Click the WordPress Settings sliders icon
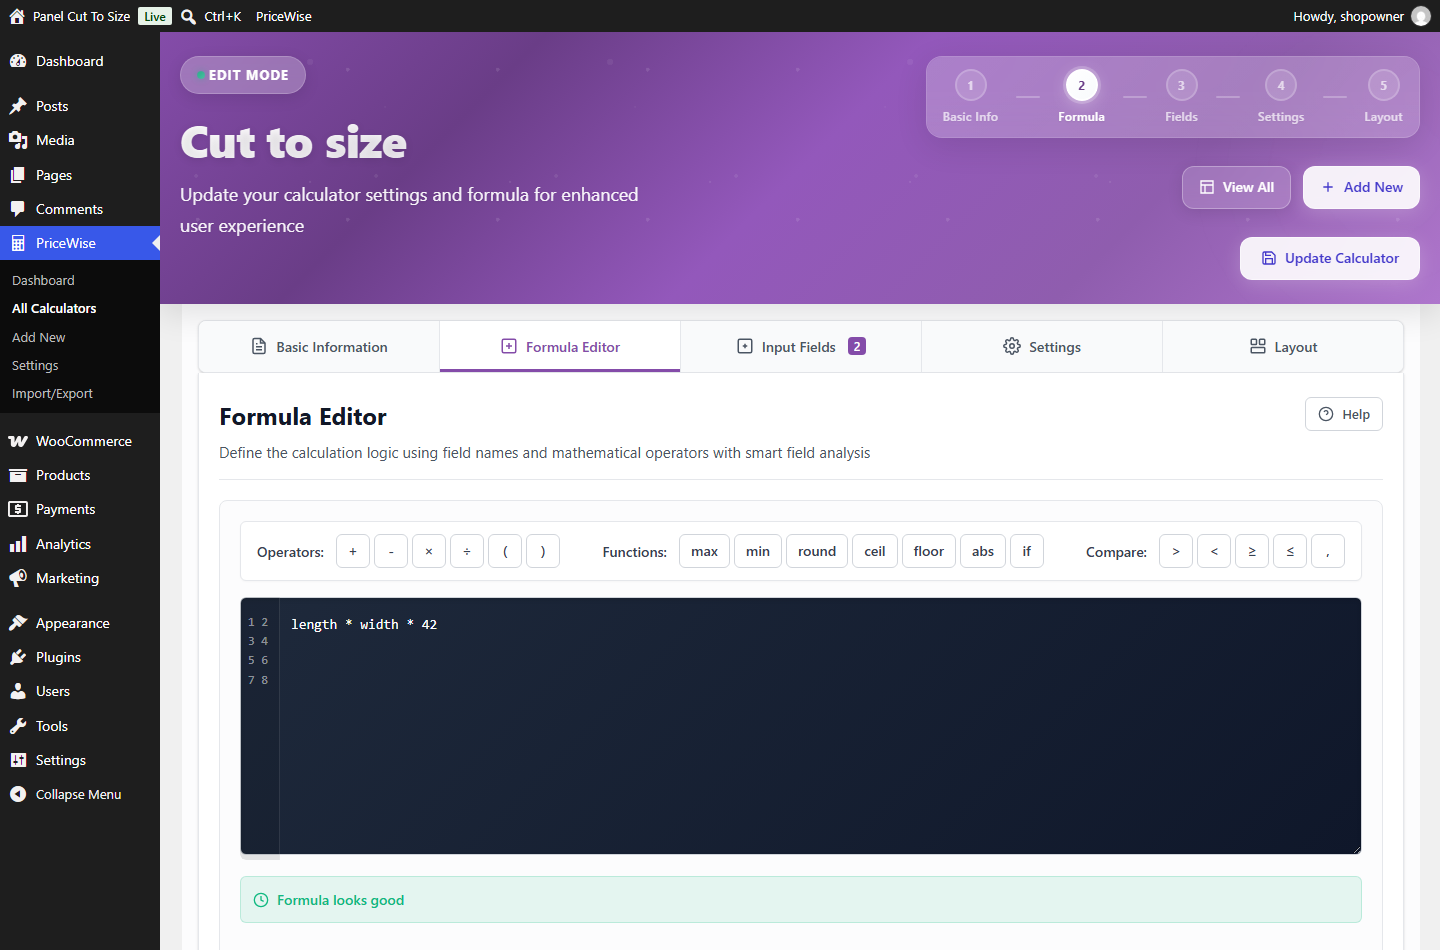Screen dimensions: 1440x950 tap(18, 760)
